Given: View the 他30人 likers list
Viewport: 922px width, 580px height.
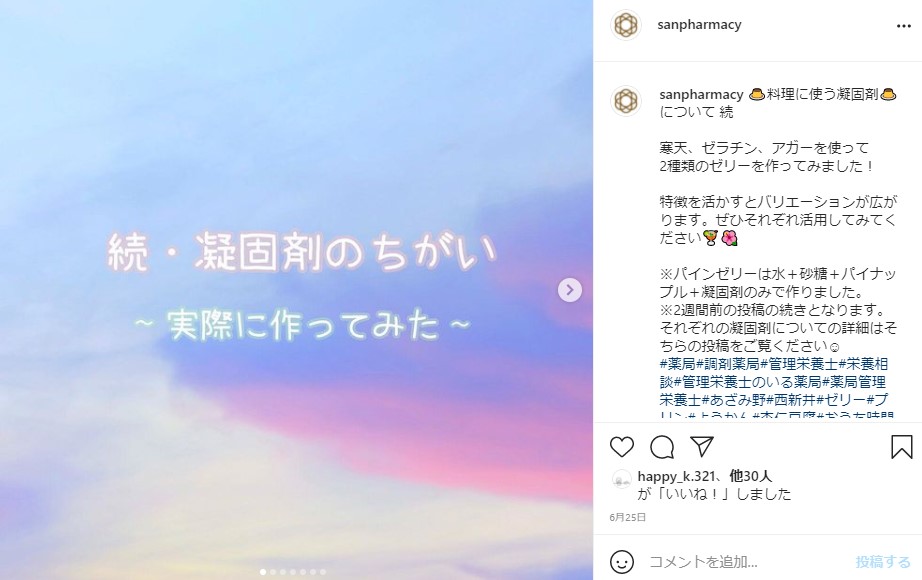Looking at the screenshot, I should tap(751, 476).
